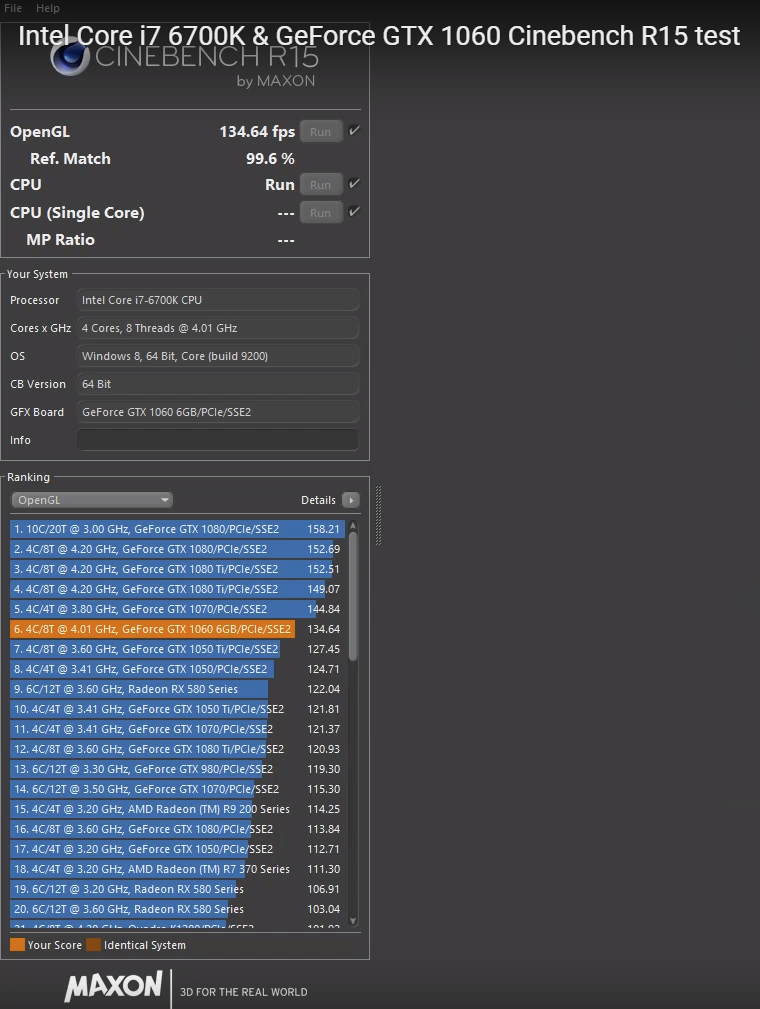Click ranking scrollbar down arrow

point(353,921)
